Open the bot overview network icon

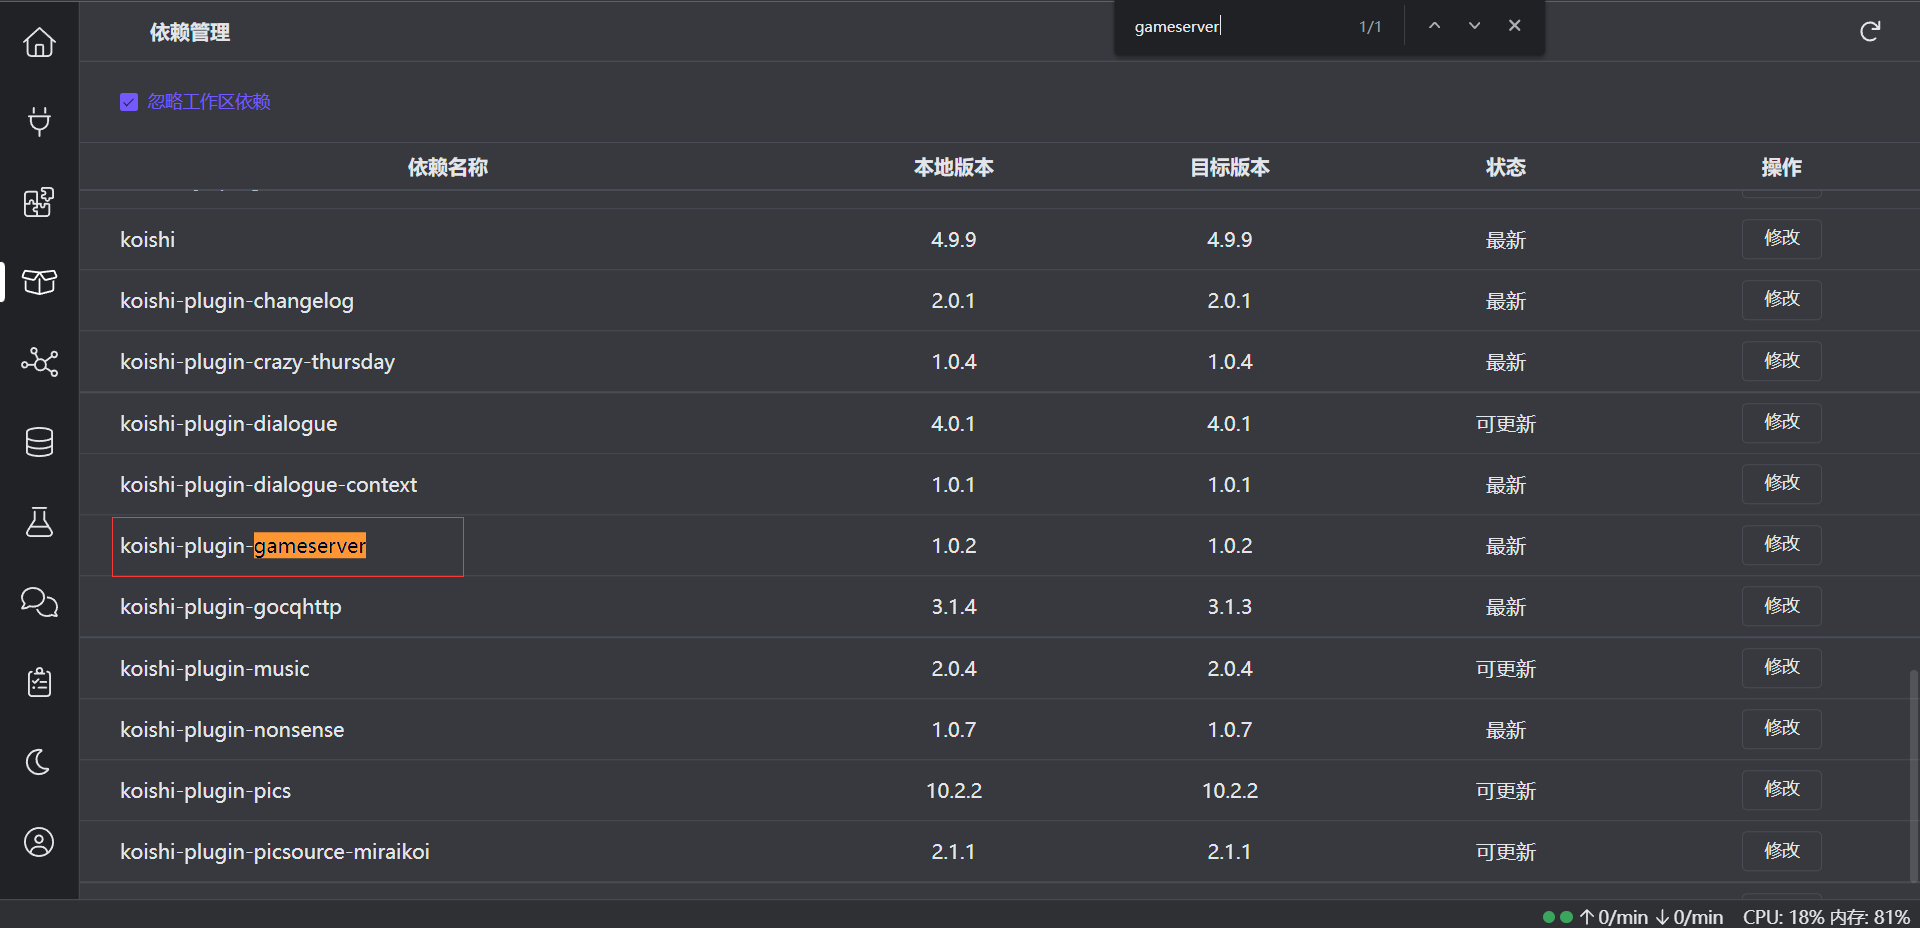(39, 362)
